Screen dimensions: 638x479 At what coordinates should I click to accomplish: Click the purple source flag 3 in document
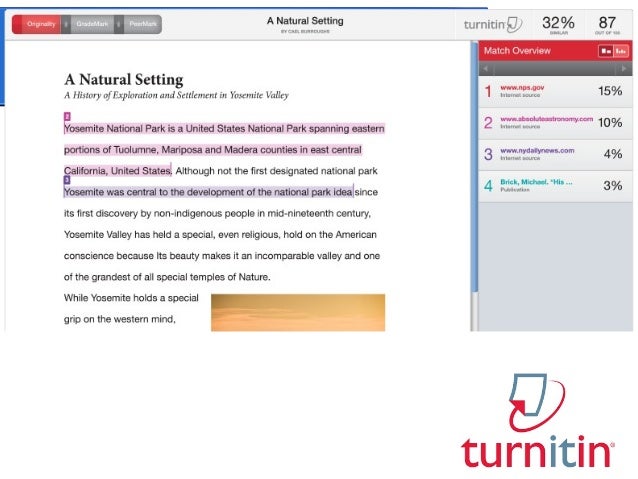[x=67, y=179]
